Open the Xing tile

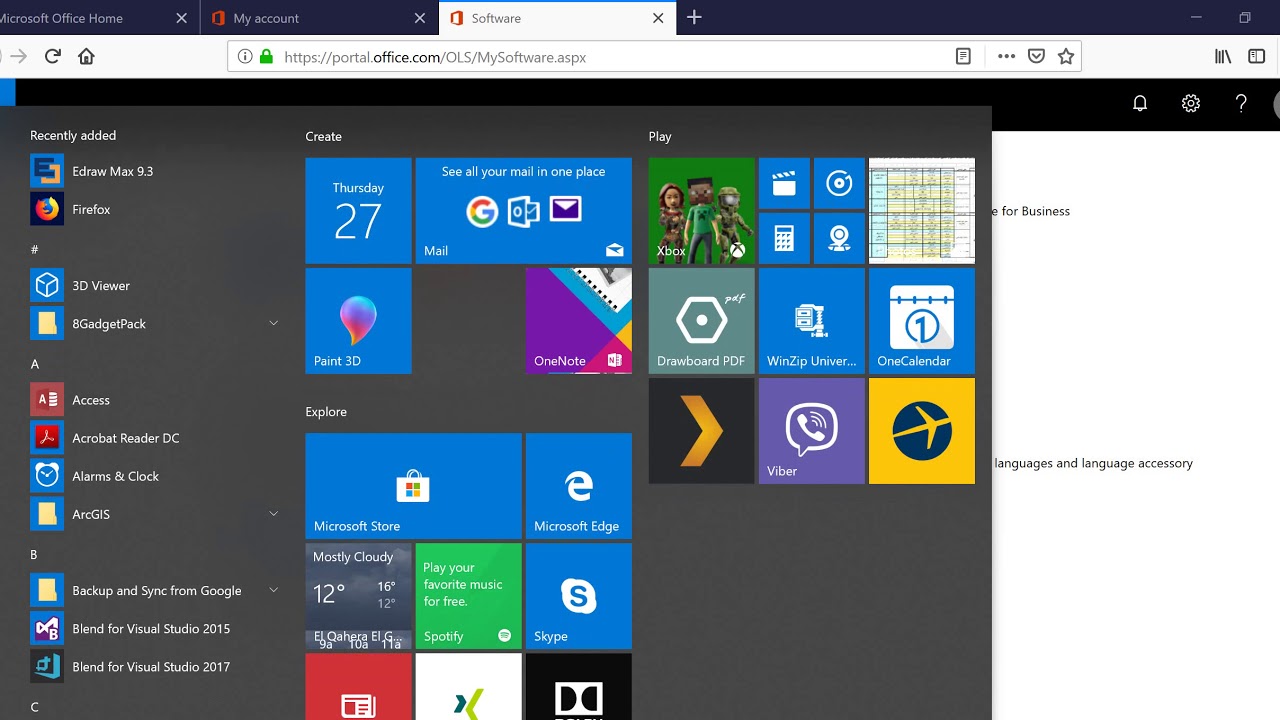(x=469, y=687)
